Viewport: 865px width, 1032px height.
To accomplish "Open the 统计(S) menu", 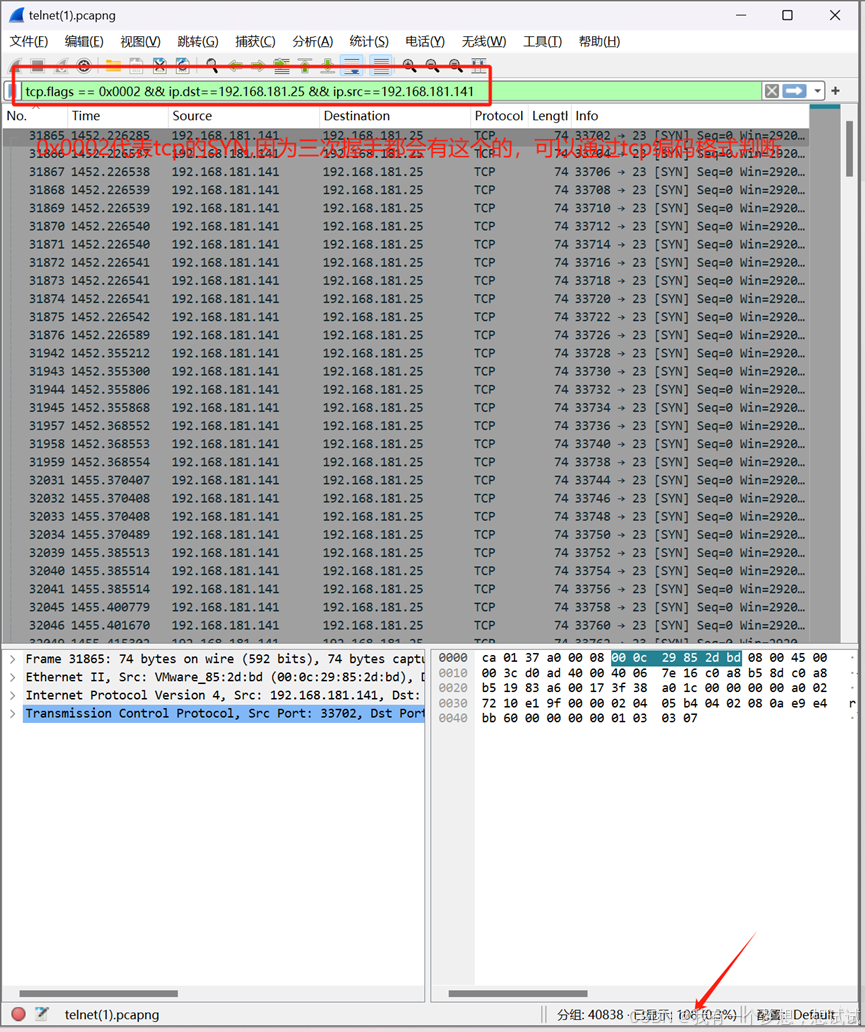I will pos(368,41).
